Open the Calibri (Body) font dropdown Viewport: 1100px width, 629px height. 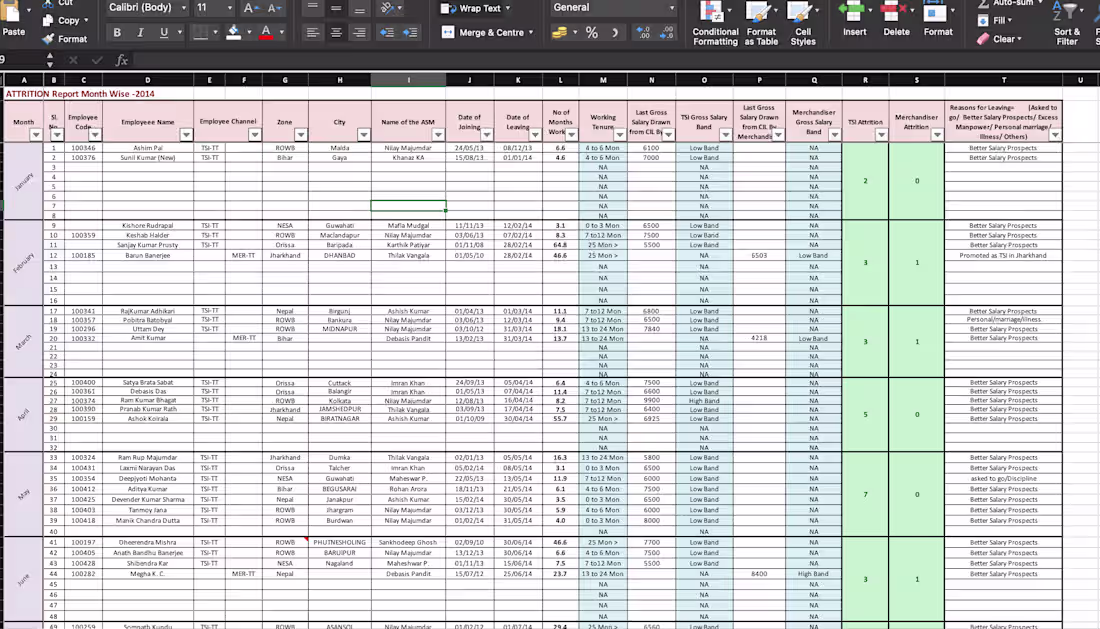pyautogui.click(x=183, y=8)
